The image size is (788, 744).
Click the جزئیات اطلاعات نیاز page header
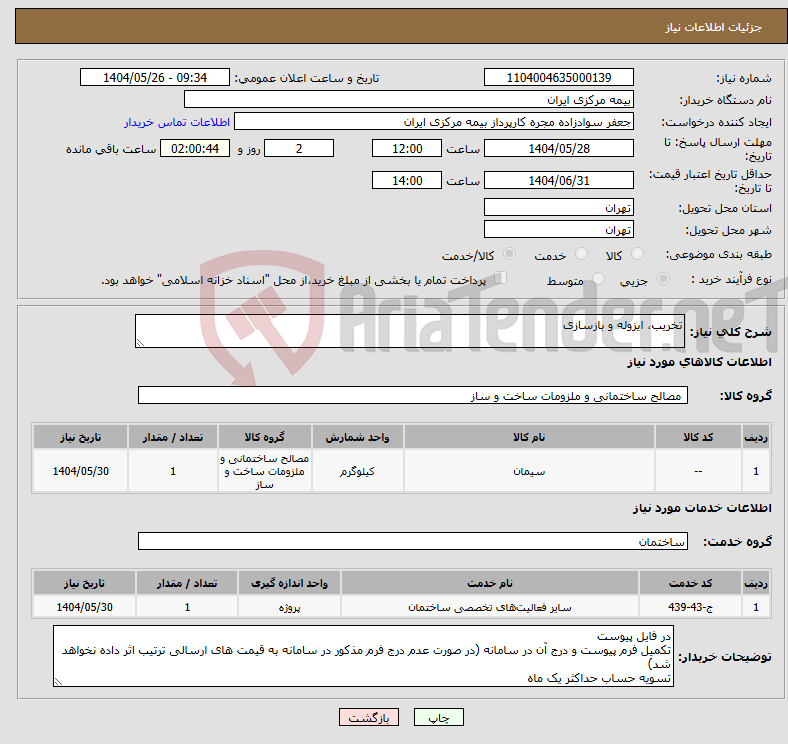[713, 27]
